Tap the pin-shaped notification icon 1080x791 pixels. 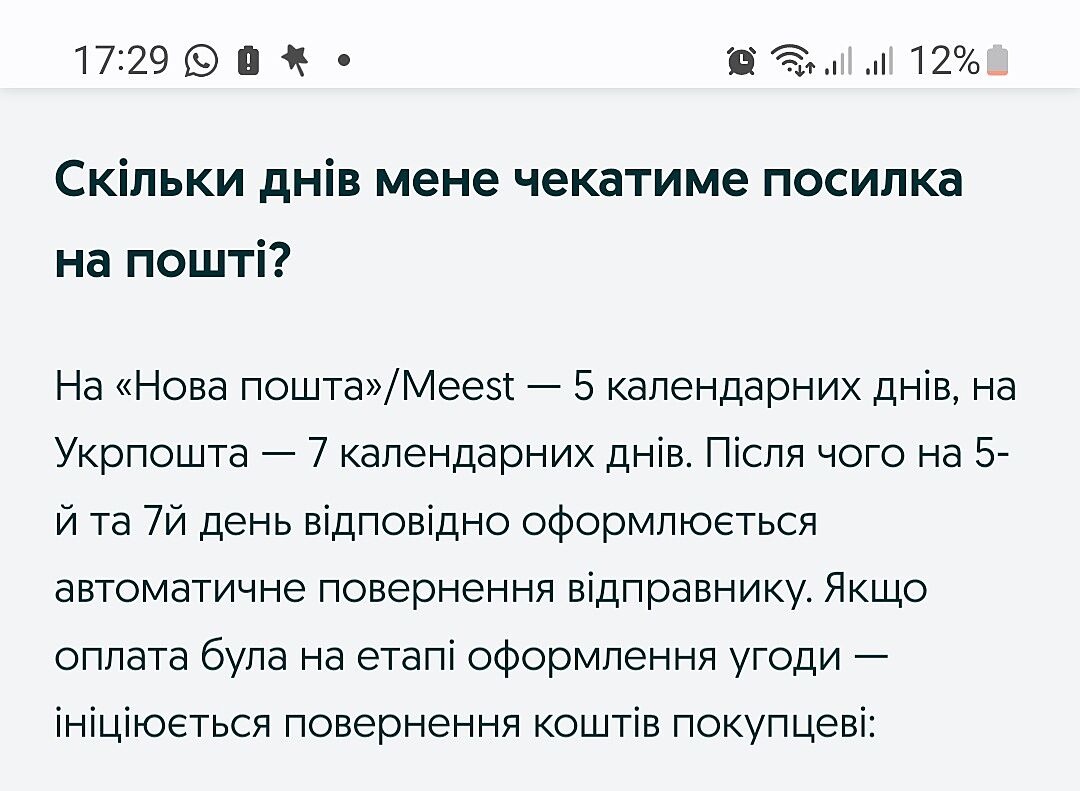click(295, 60)
